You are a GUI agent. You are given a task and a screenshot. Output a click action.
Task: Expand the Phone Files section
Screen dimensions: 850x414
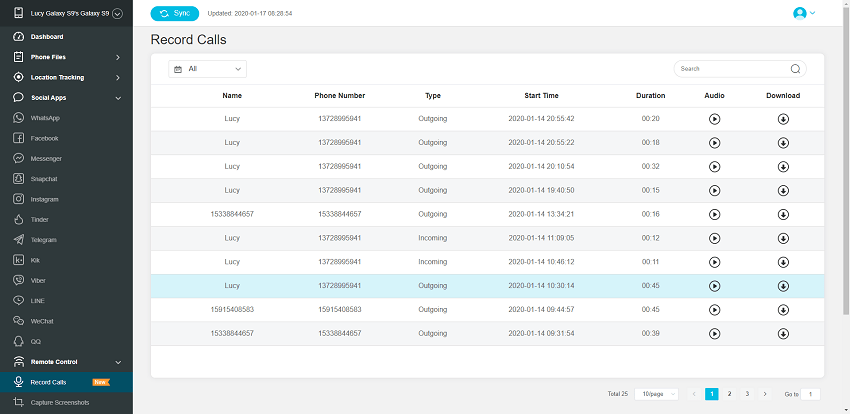pyautogui.click(x=66, y=57)
